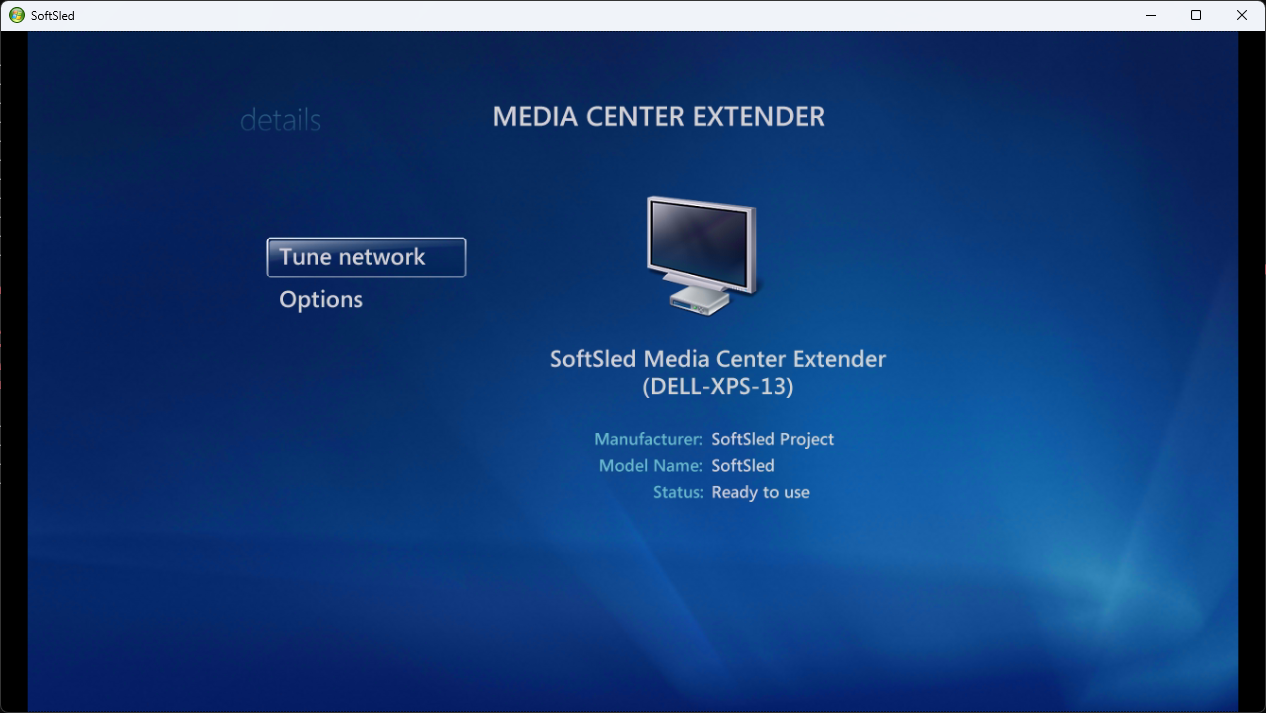
Task: Click the extender monitor icon
Action: tap(703, 256)
